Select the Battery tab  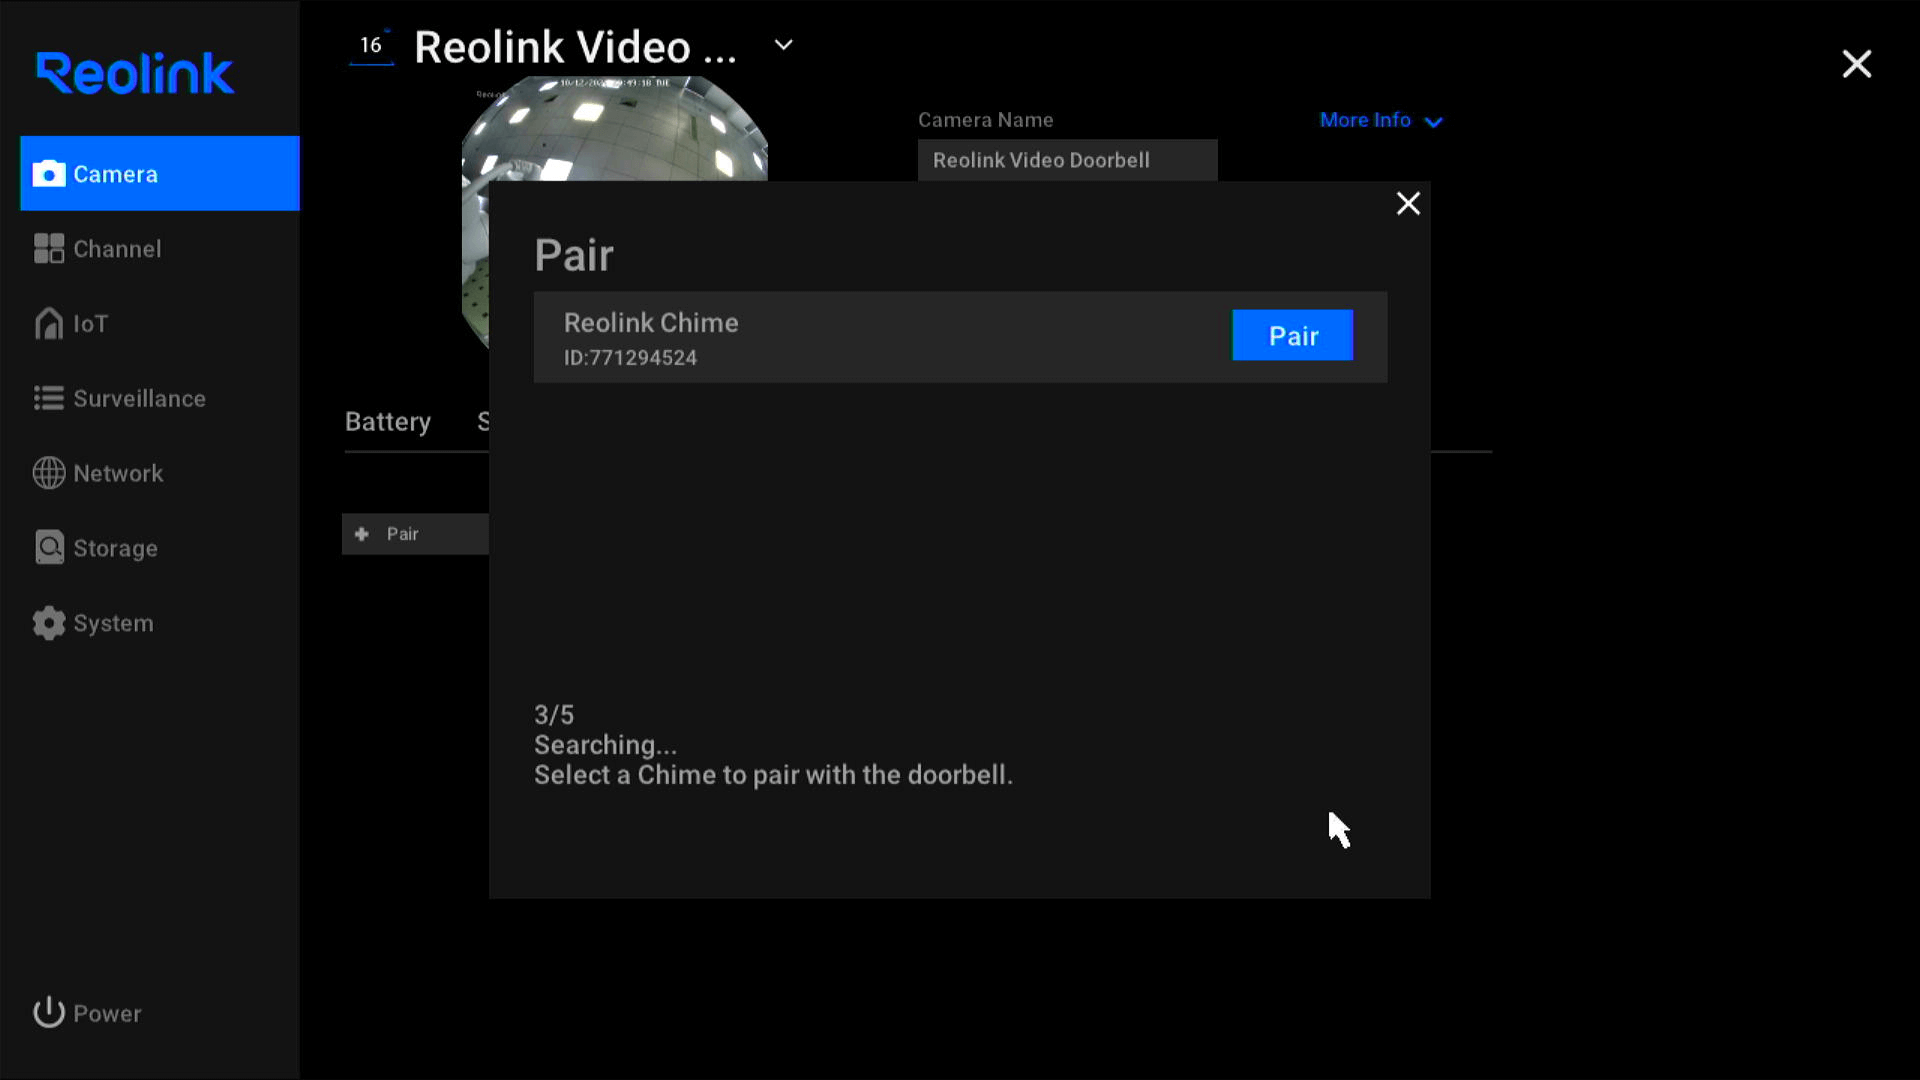point(388,421)
